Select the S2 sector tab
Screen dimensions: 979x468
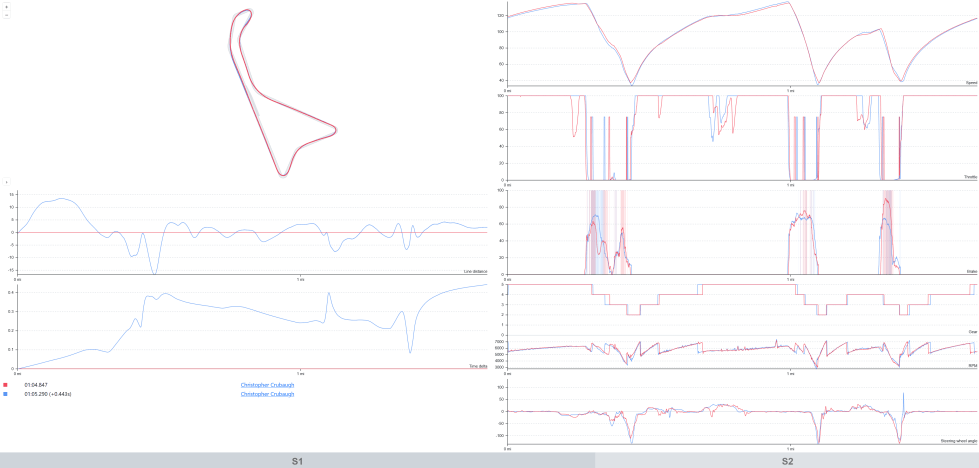pos(787,461)
